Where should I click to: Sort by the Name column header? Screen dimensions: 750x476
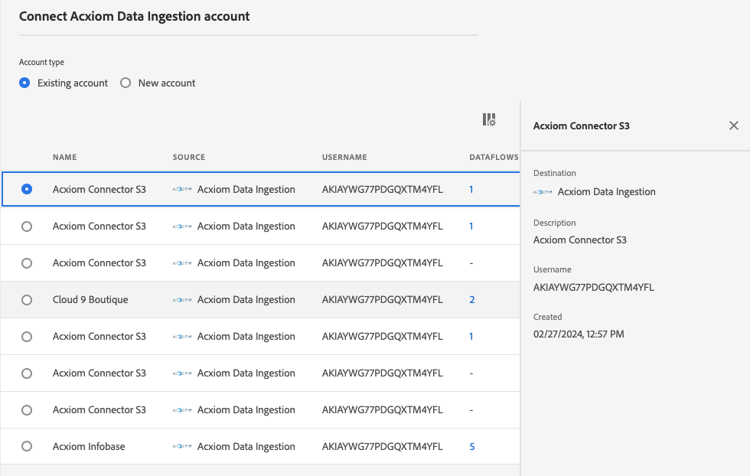point(65,157)
